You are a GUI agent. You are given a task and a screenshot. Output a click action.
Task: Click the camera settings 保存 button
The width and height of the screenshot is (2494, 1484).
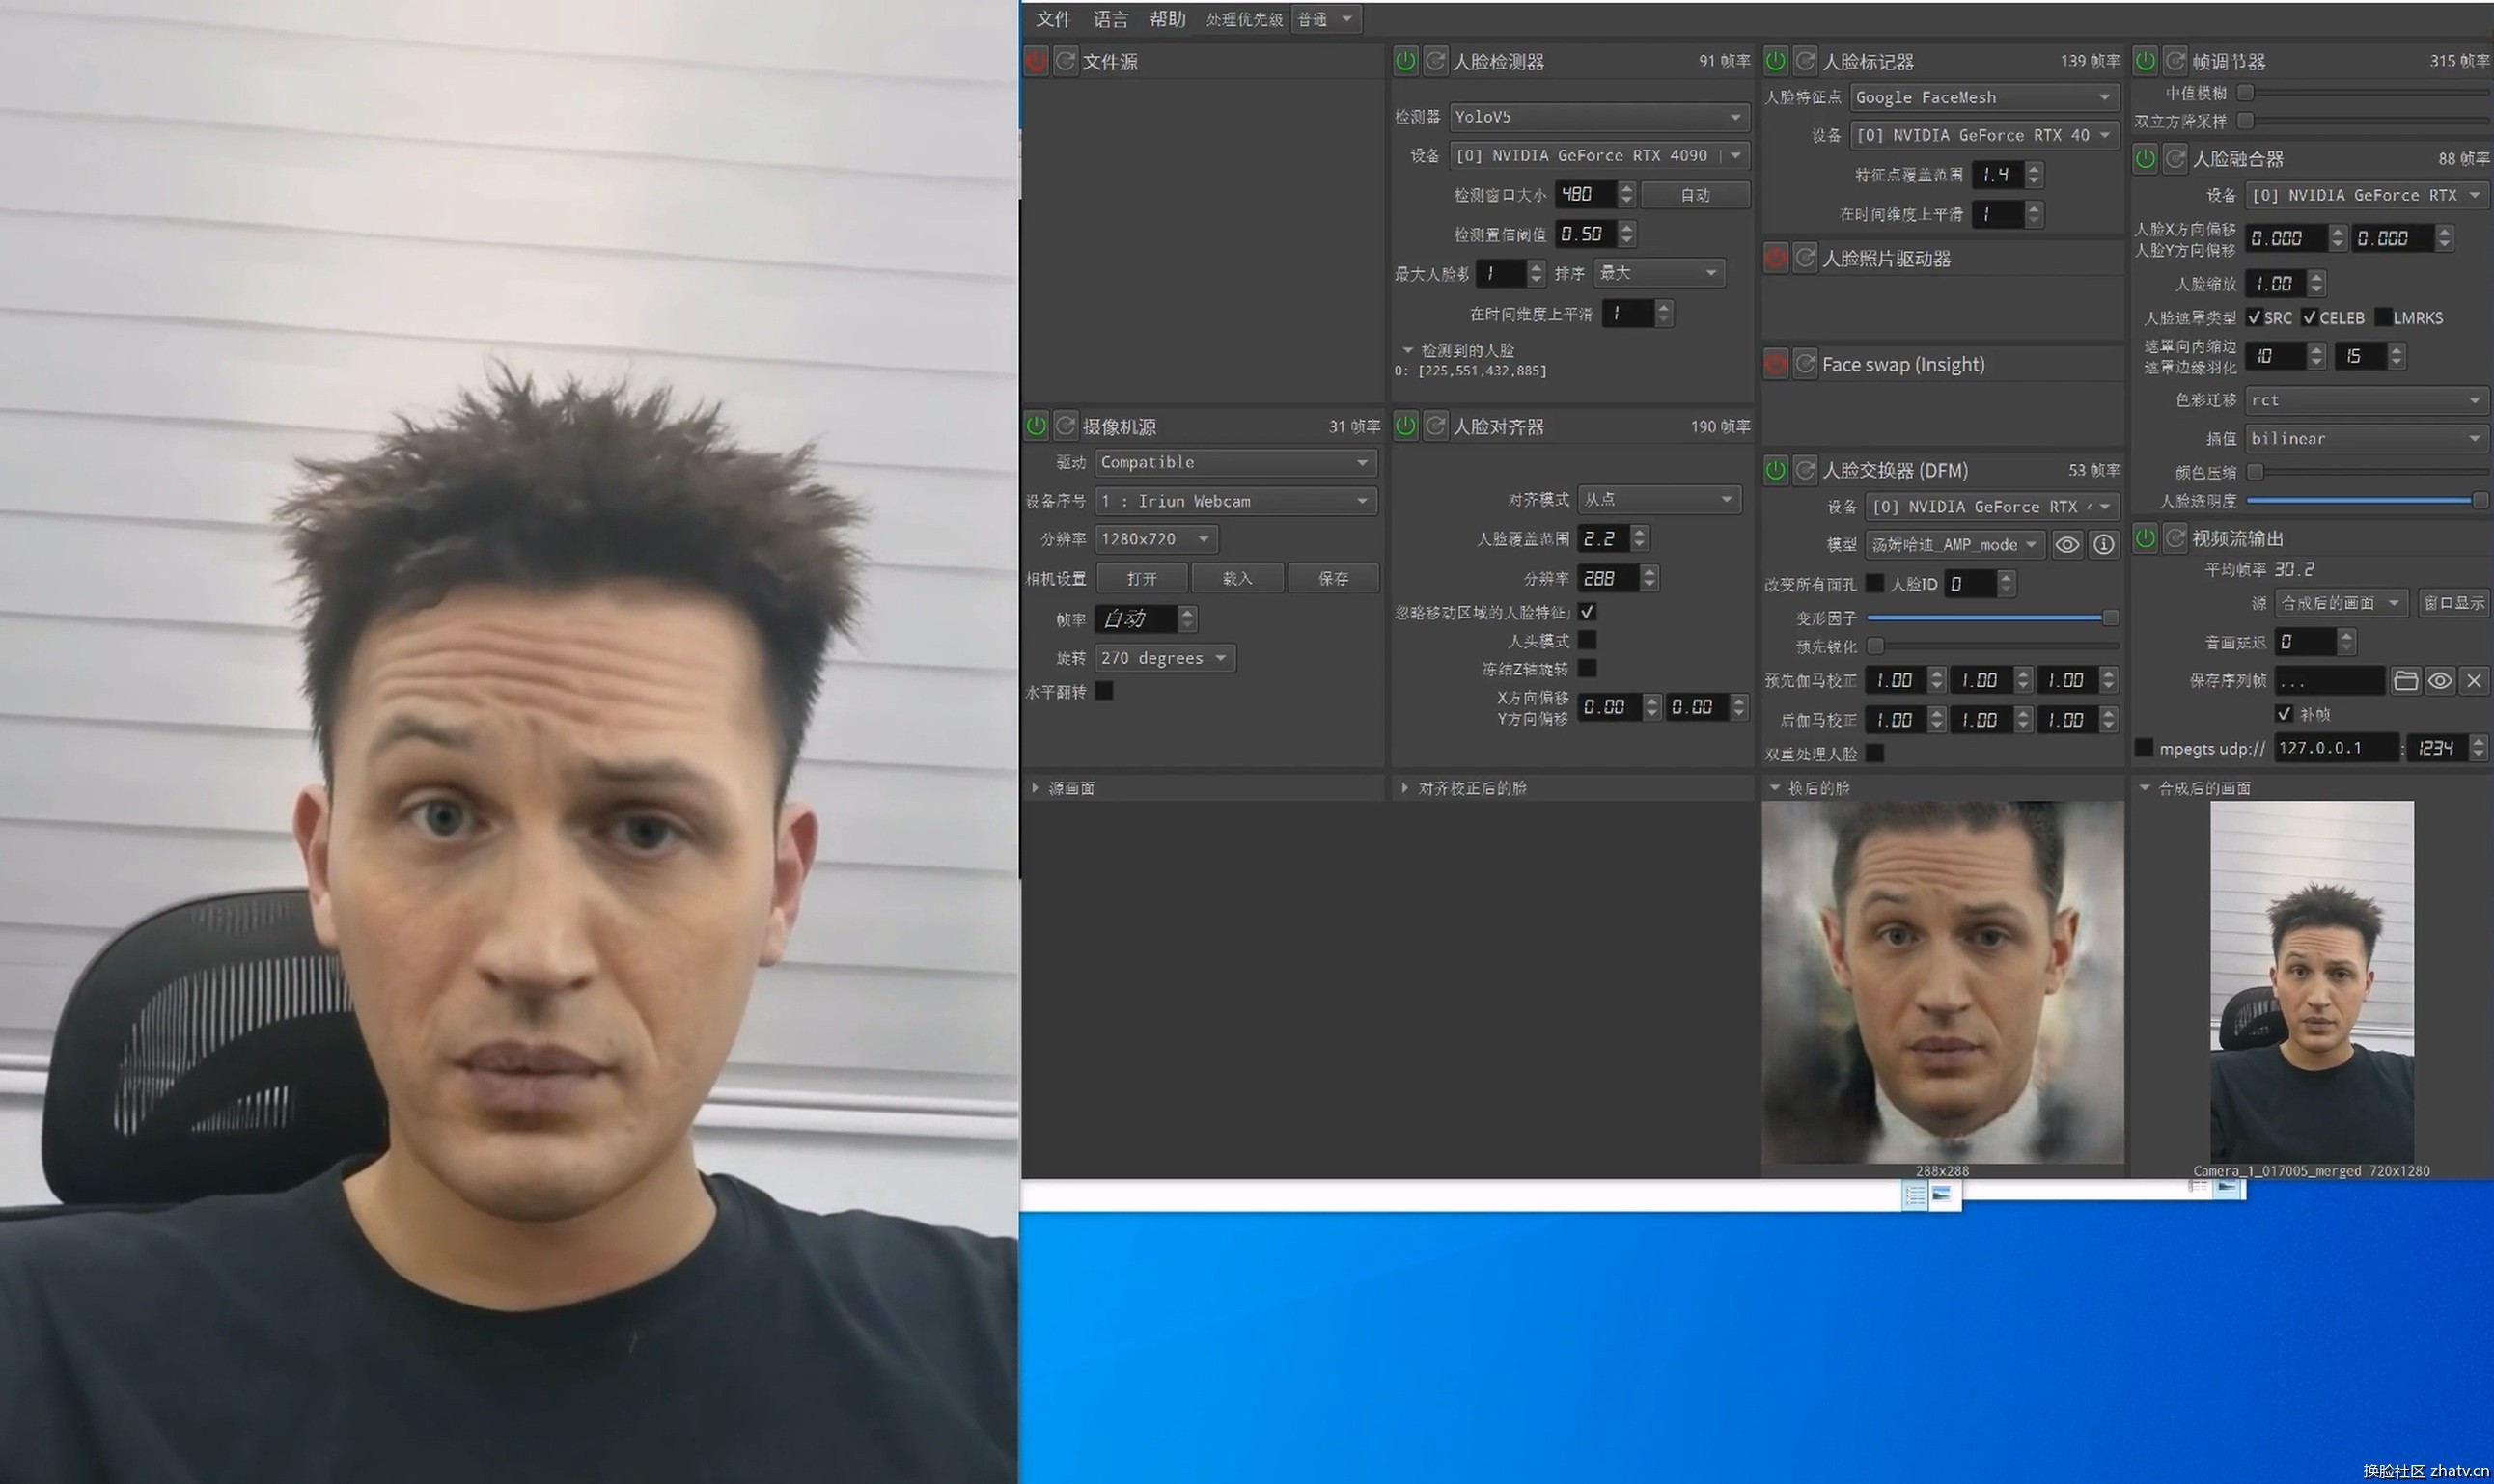click(x=1332, y=578)
